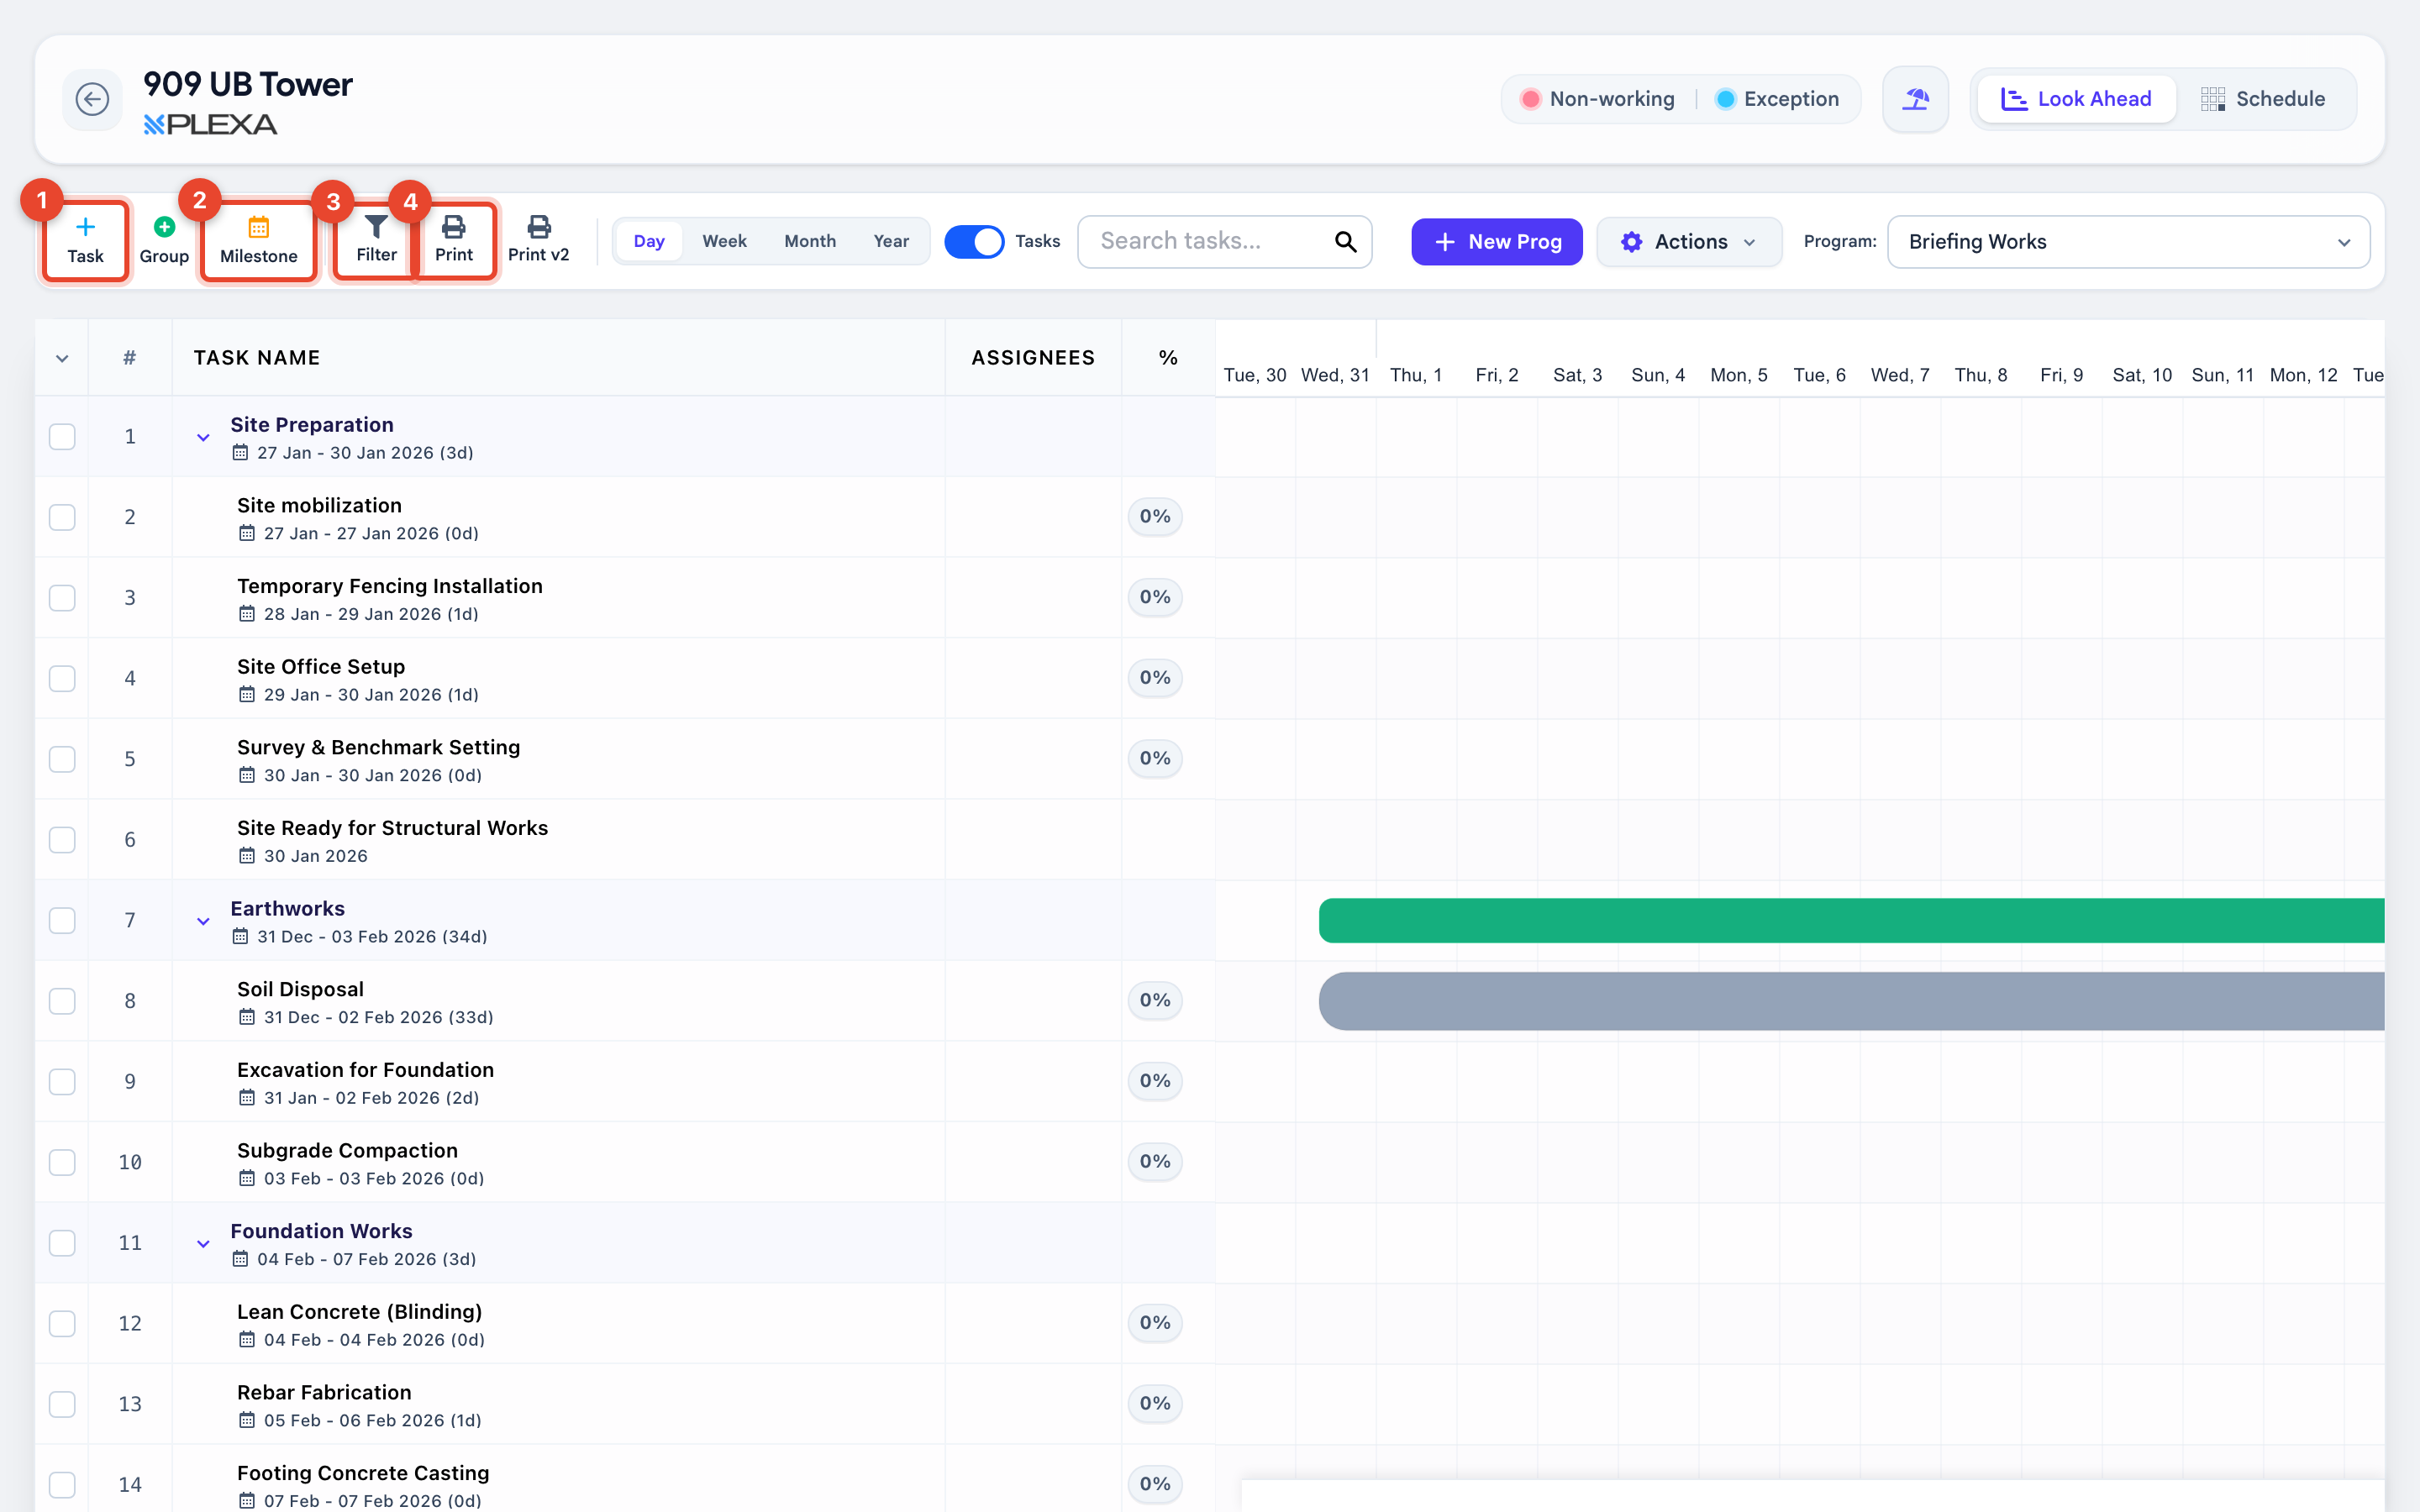
Task: Check the Site Preparation row checkbox
Action: pos(62,437)
